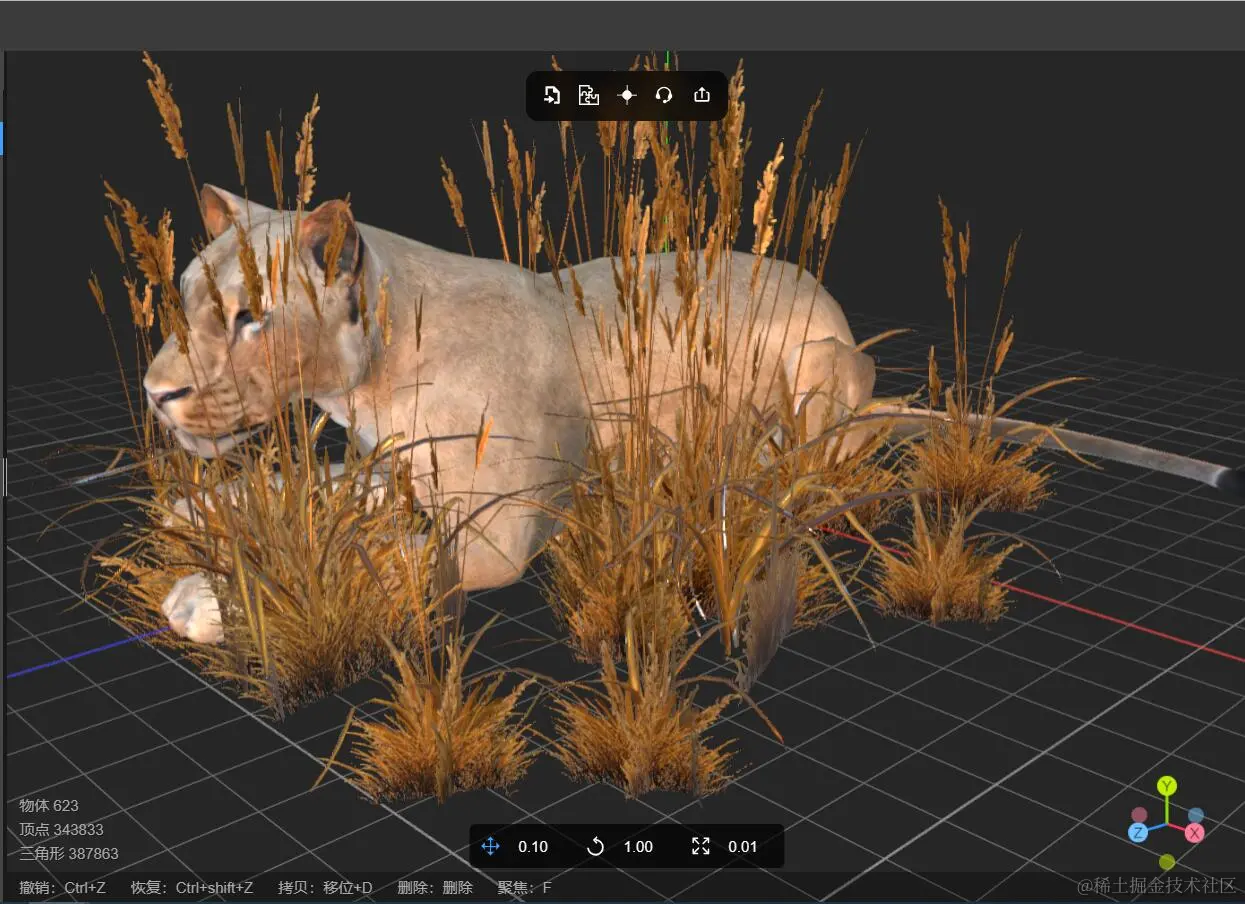Click the '恢复: Ctrl+shift+Z' shortcut hint

[192, 887]
